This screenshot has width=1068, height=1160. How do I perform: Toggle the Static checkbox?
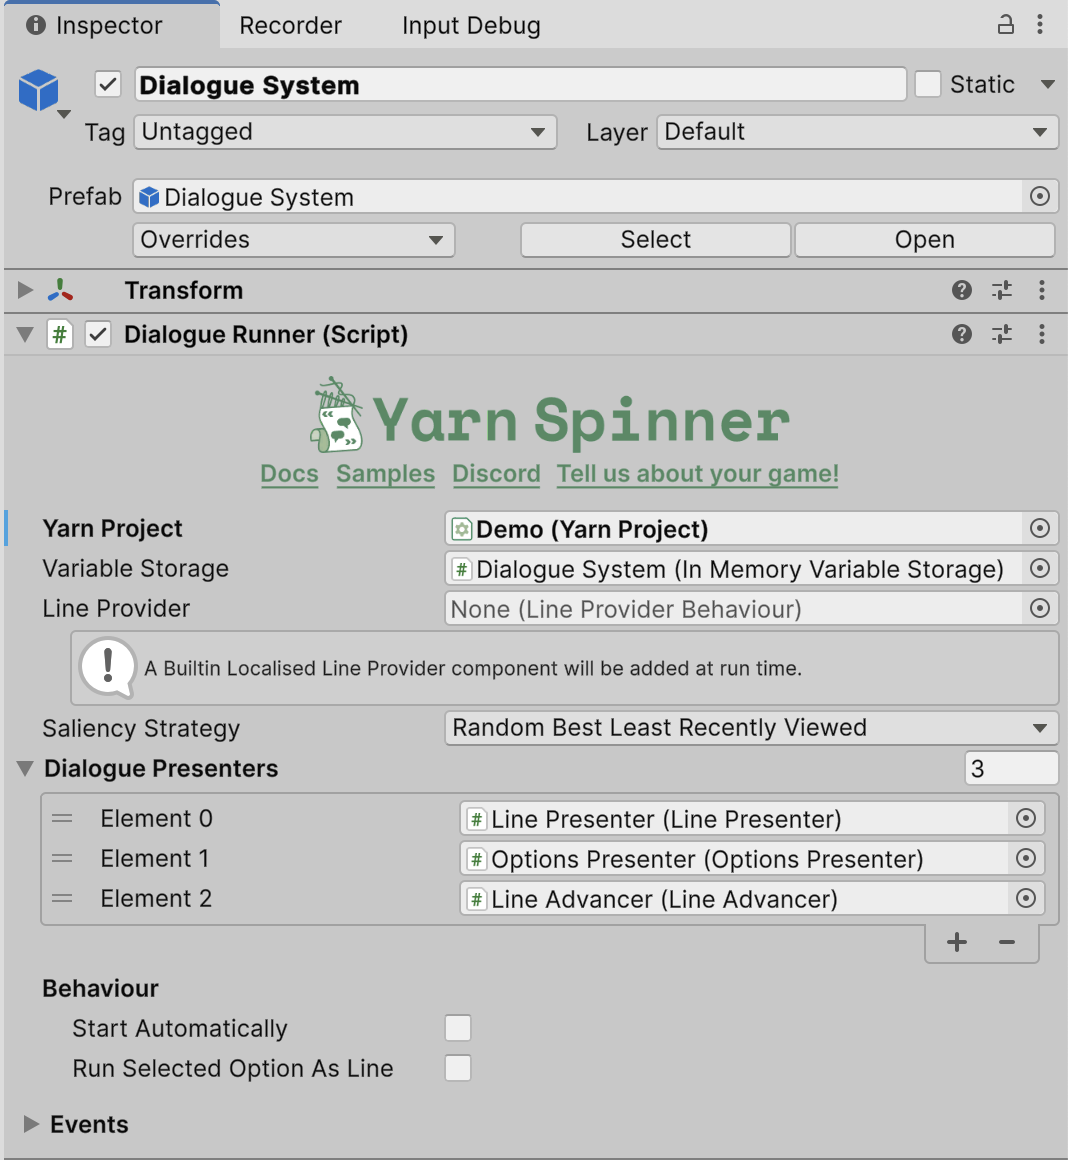coord(928,85)
